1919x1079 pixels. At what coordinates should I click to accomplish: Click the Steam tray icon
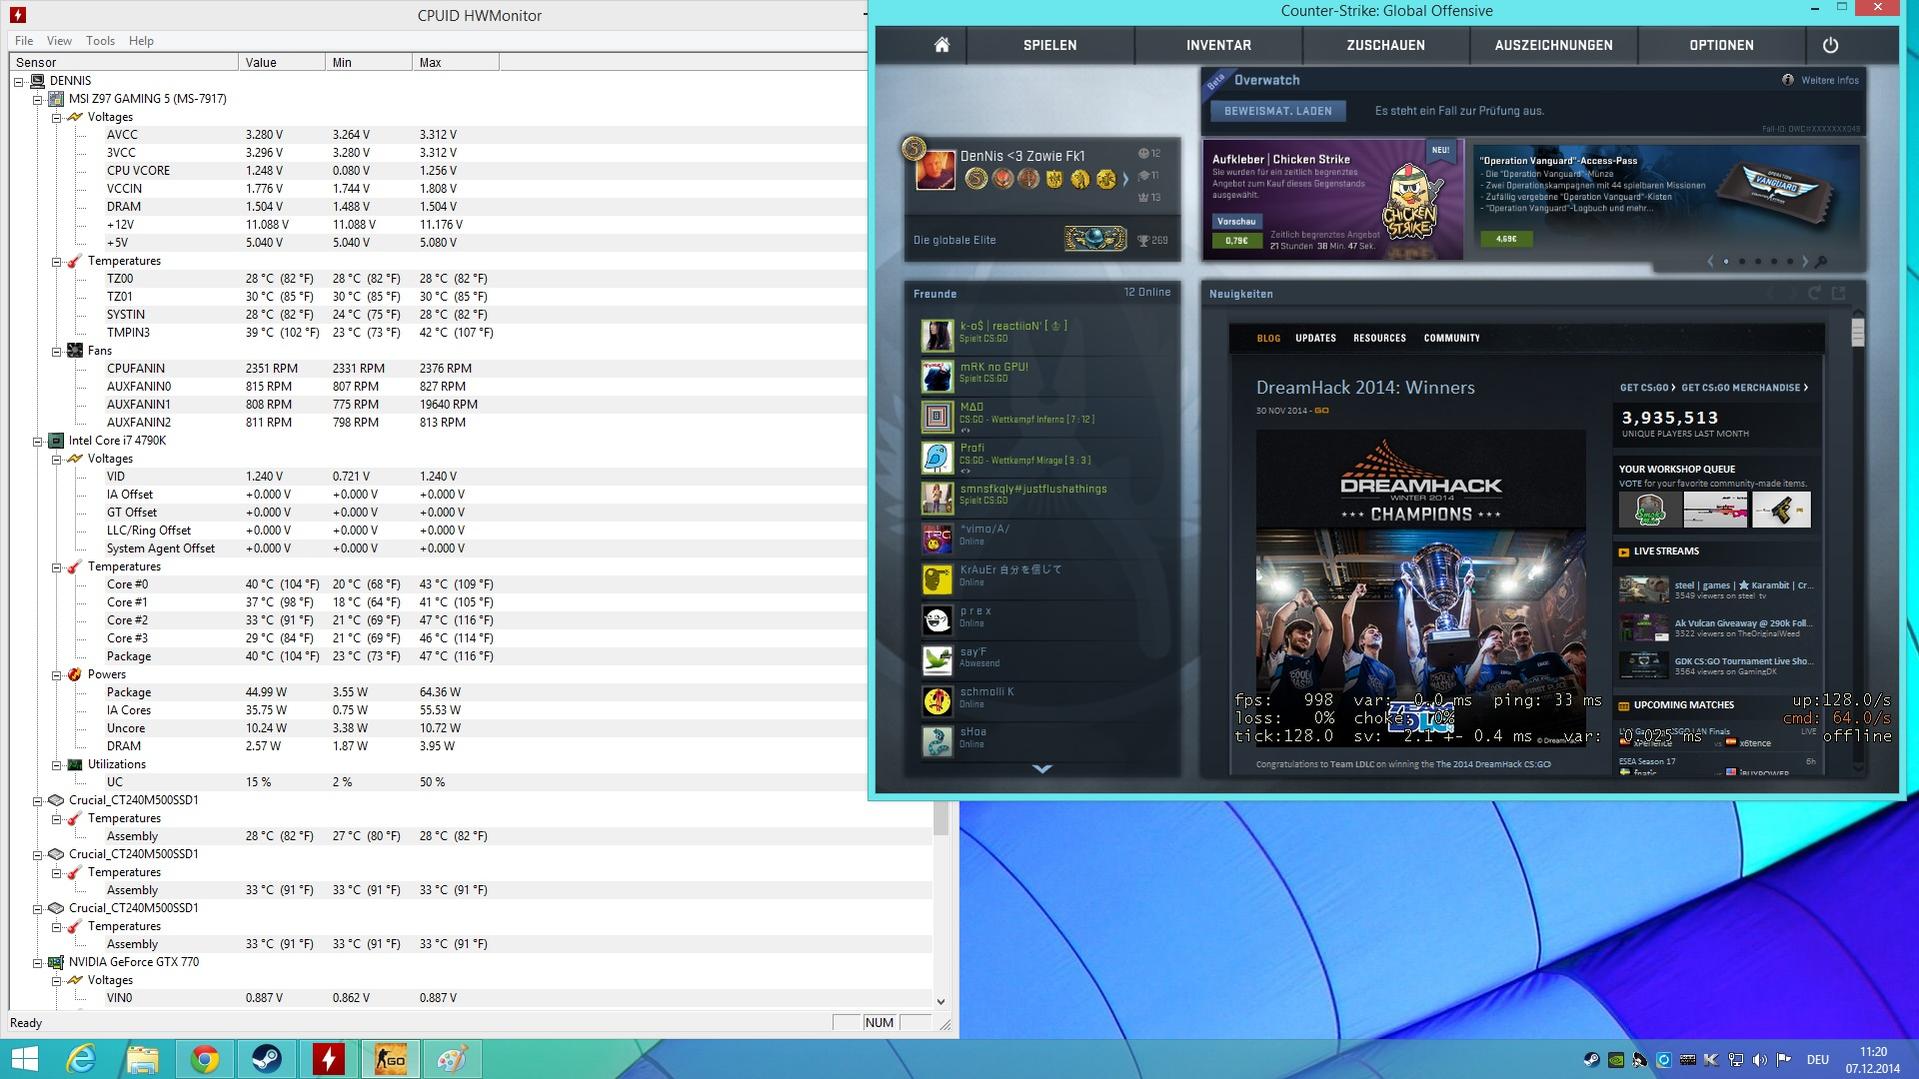[1591, 1059]
